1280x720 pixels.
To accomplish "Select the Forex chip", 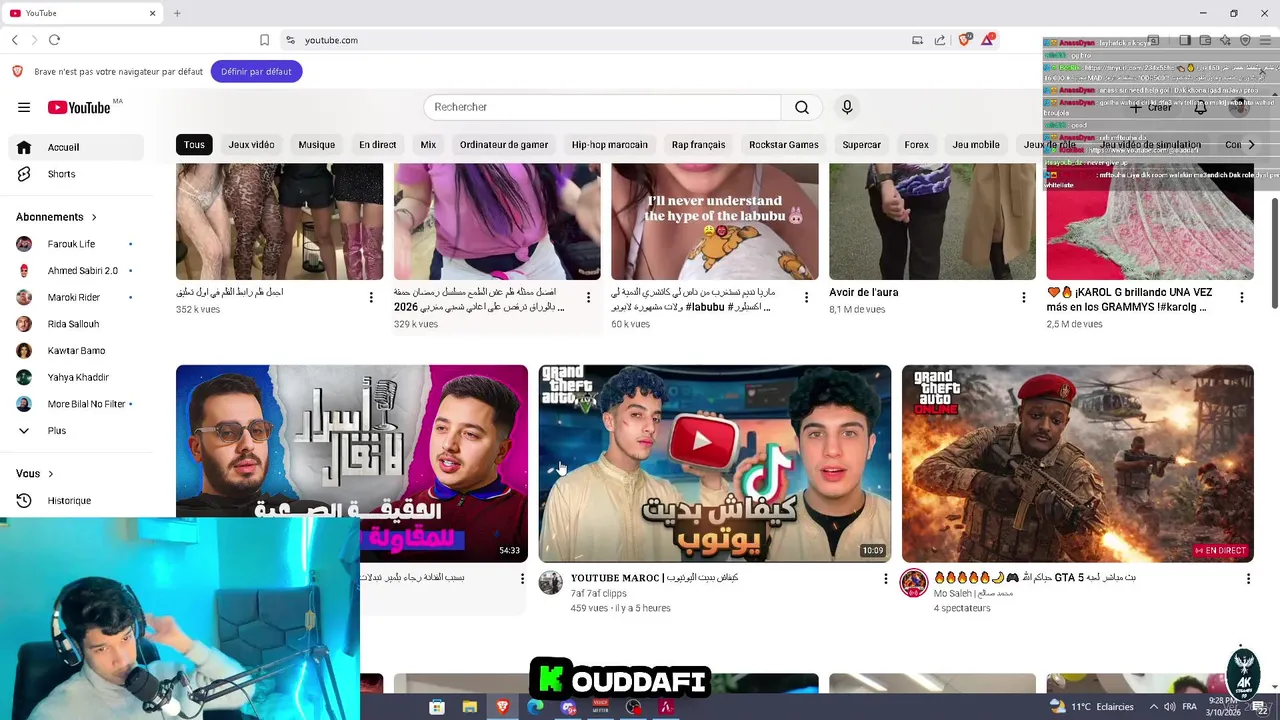I will [x=917, y=145].
